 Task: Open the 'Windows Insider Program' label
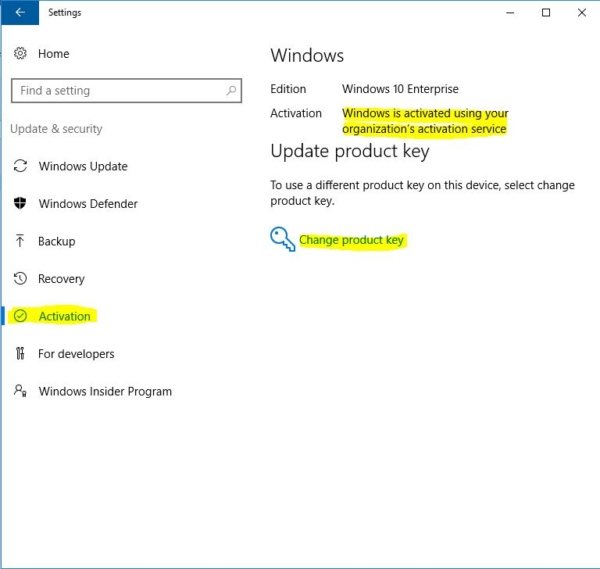[x=105, y=391]
